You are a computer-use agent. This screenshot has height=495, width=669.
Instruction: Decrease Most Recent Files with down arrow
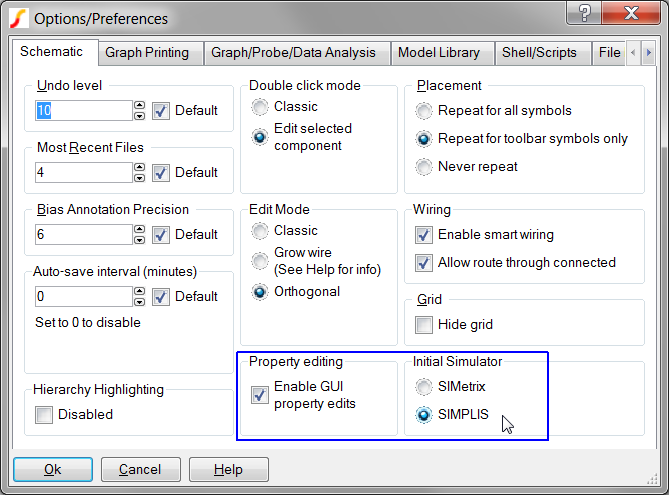pos(139,178)
